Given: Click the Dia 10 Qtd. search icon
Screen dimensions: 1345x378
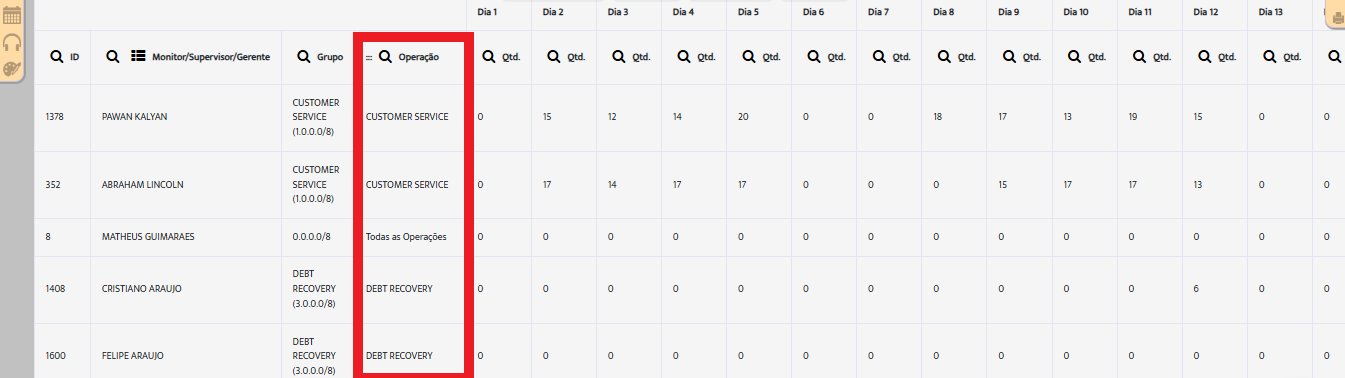Looking at the screenshot, I should coord(1075,57).
